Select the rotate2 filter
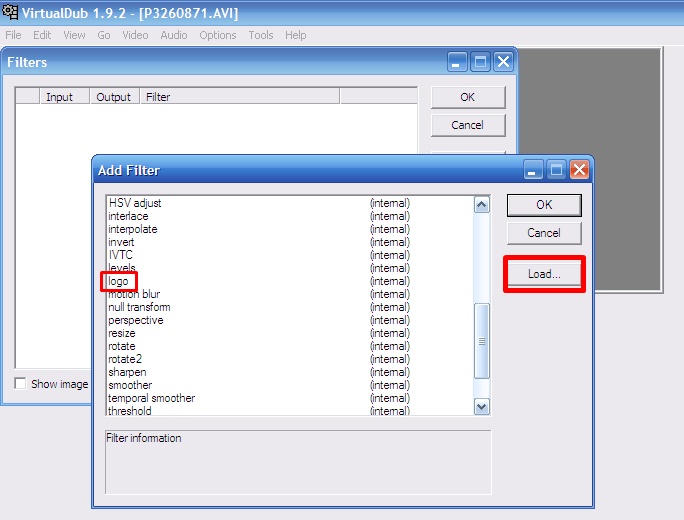The image size is (684, 520). pyautogui.click(x=290, y=359)
